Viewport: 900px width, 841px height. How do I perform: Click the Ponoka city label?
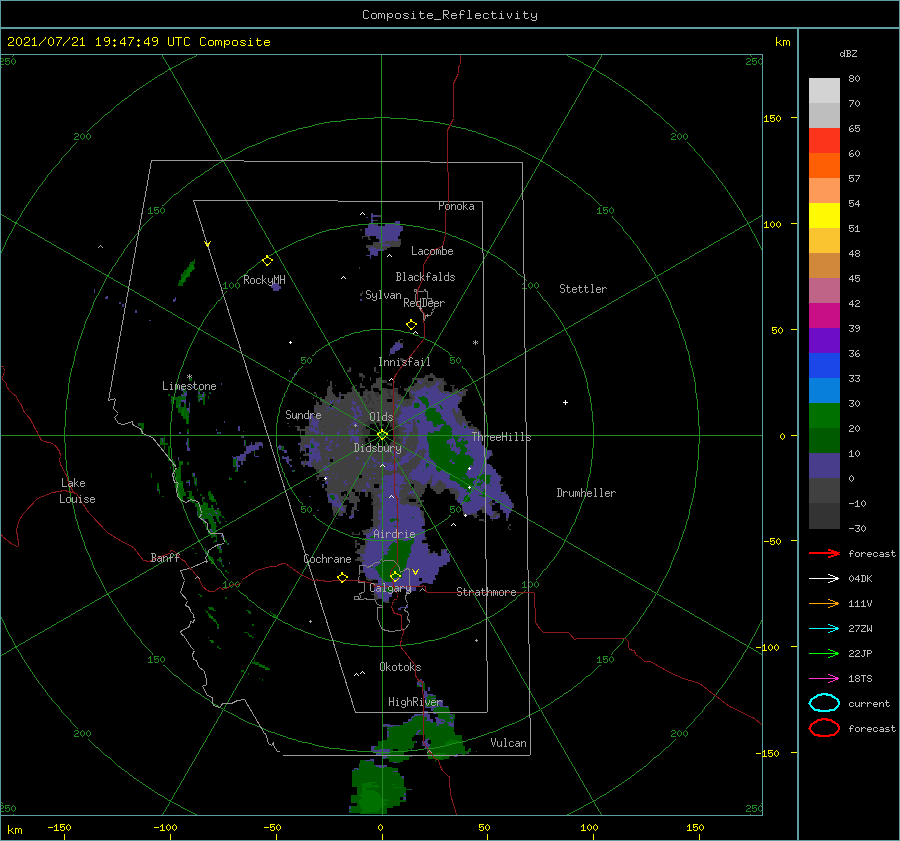click(456, 206)
